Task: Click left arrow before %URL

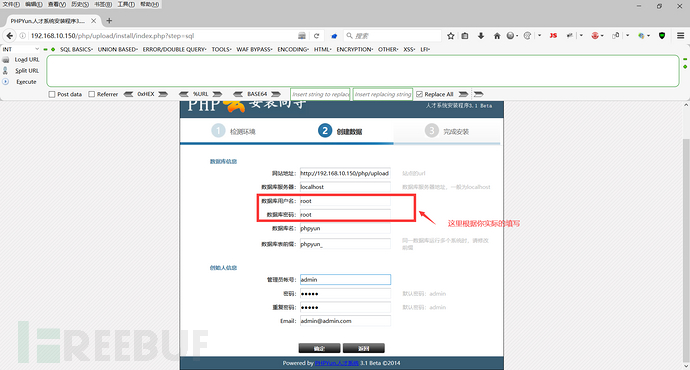Action: (x=184, y=94)
